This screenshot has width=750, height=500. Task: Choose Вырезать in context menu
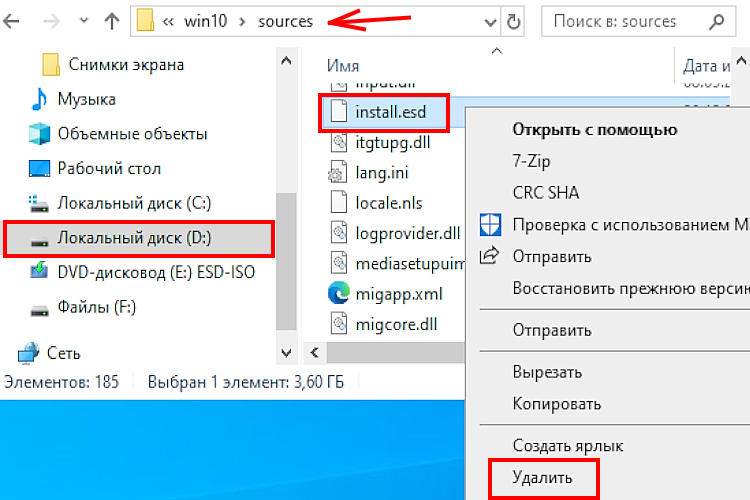pos(547,372)
